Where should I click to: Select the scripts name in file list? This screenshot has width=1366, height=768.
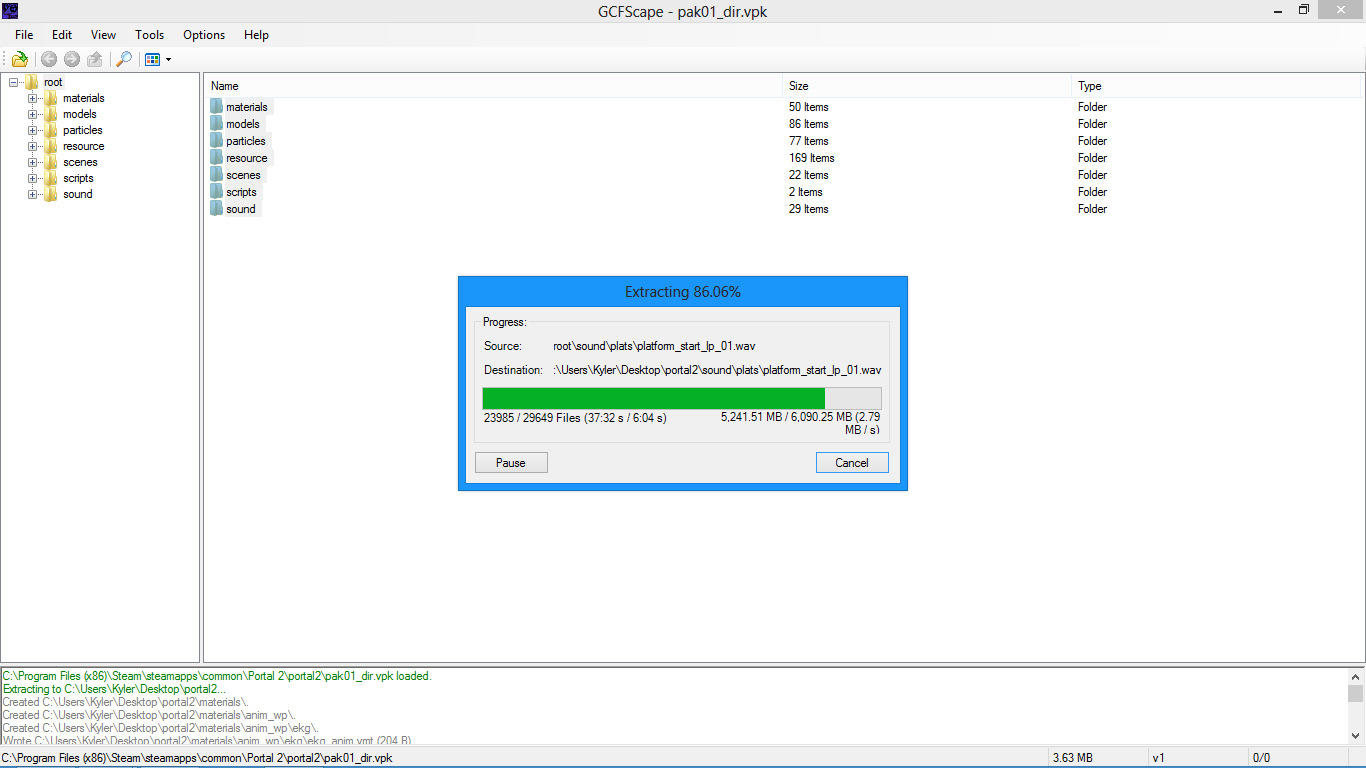tap(241, 192)
